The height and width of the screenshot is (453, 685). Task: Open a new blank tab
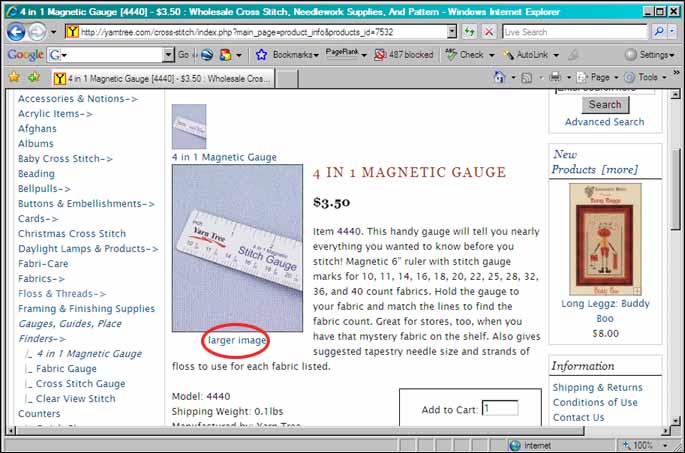[287, 79]
